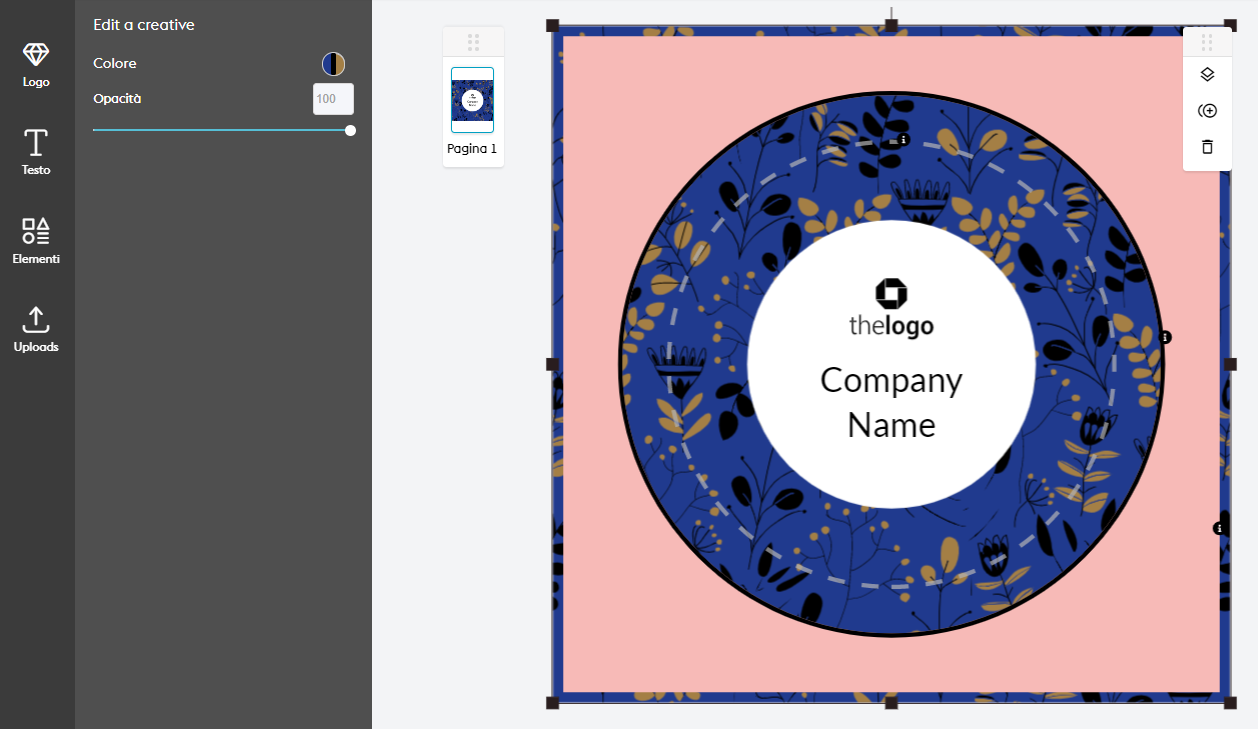The width and height of the screenshot is (1258, 729).
Task: Open the Colore color swatch
Action: [333, 64]
